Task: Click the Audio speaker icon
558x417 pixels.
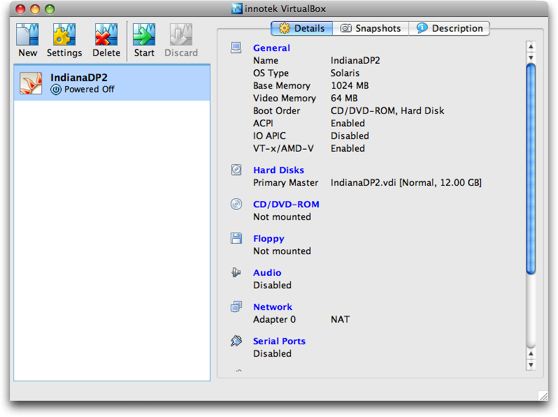Action: (x=236, y=272)
